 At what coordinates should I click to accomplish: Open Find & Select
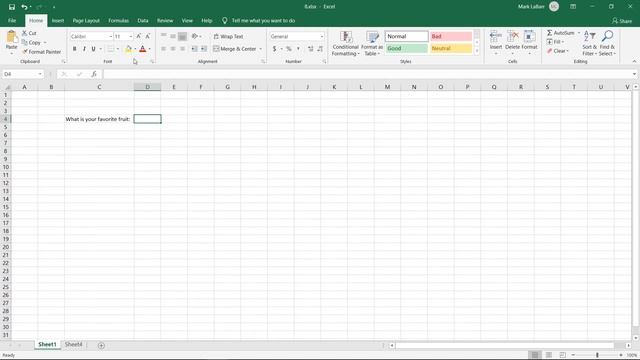tap(607, 43)
